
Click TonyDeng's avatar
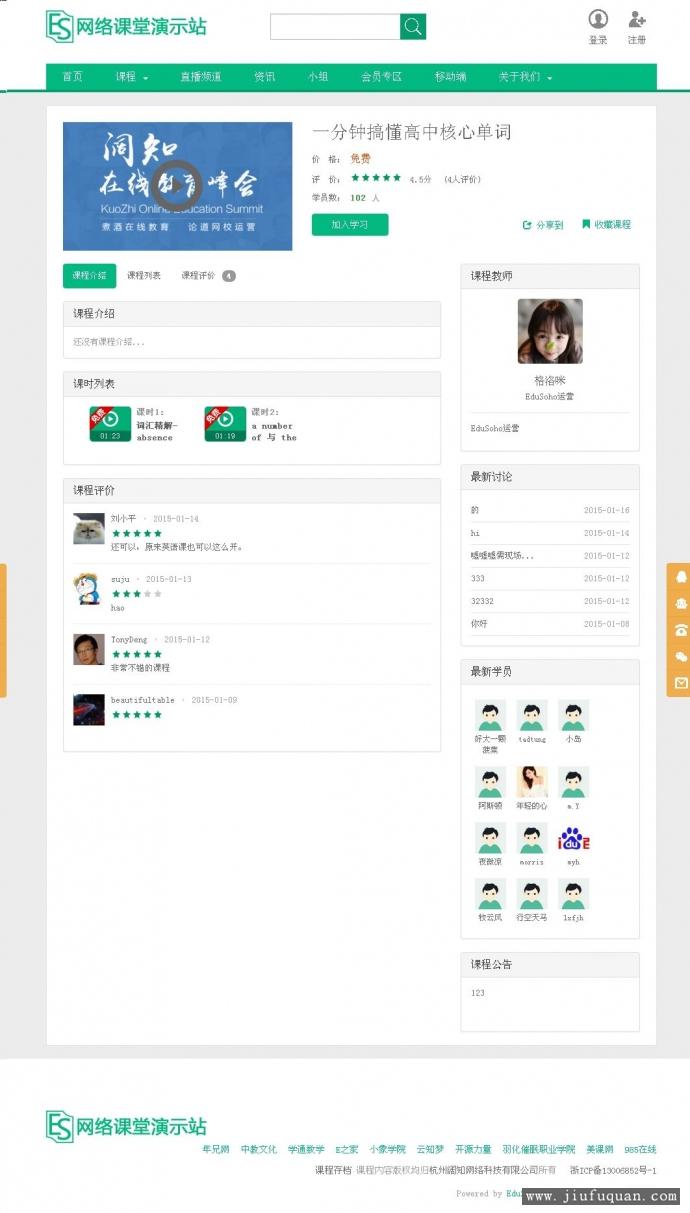[89, 649]
